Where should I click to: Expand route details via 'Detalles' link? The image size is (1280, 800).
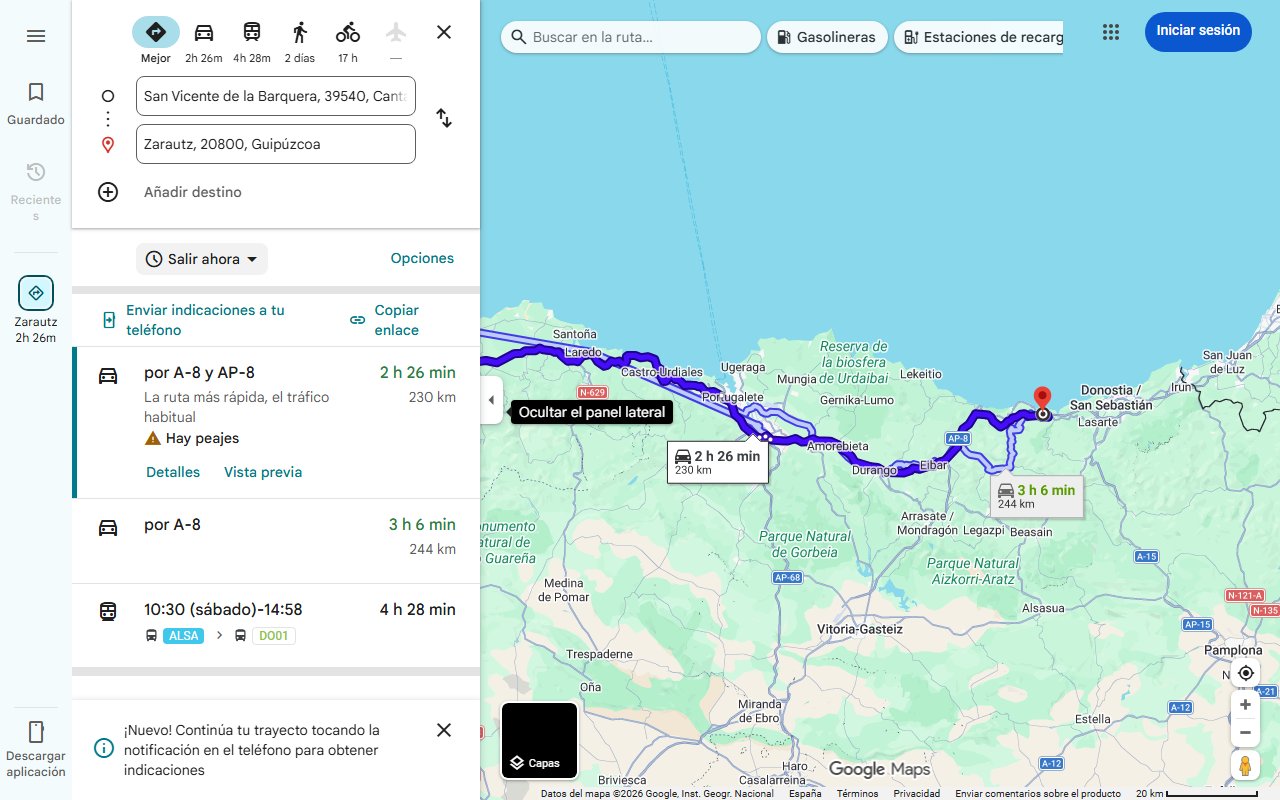(x=172, y=471)
